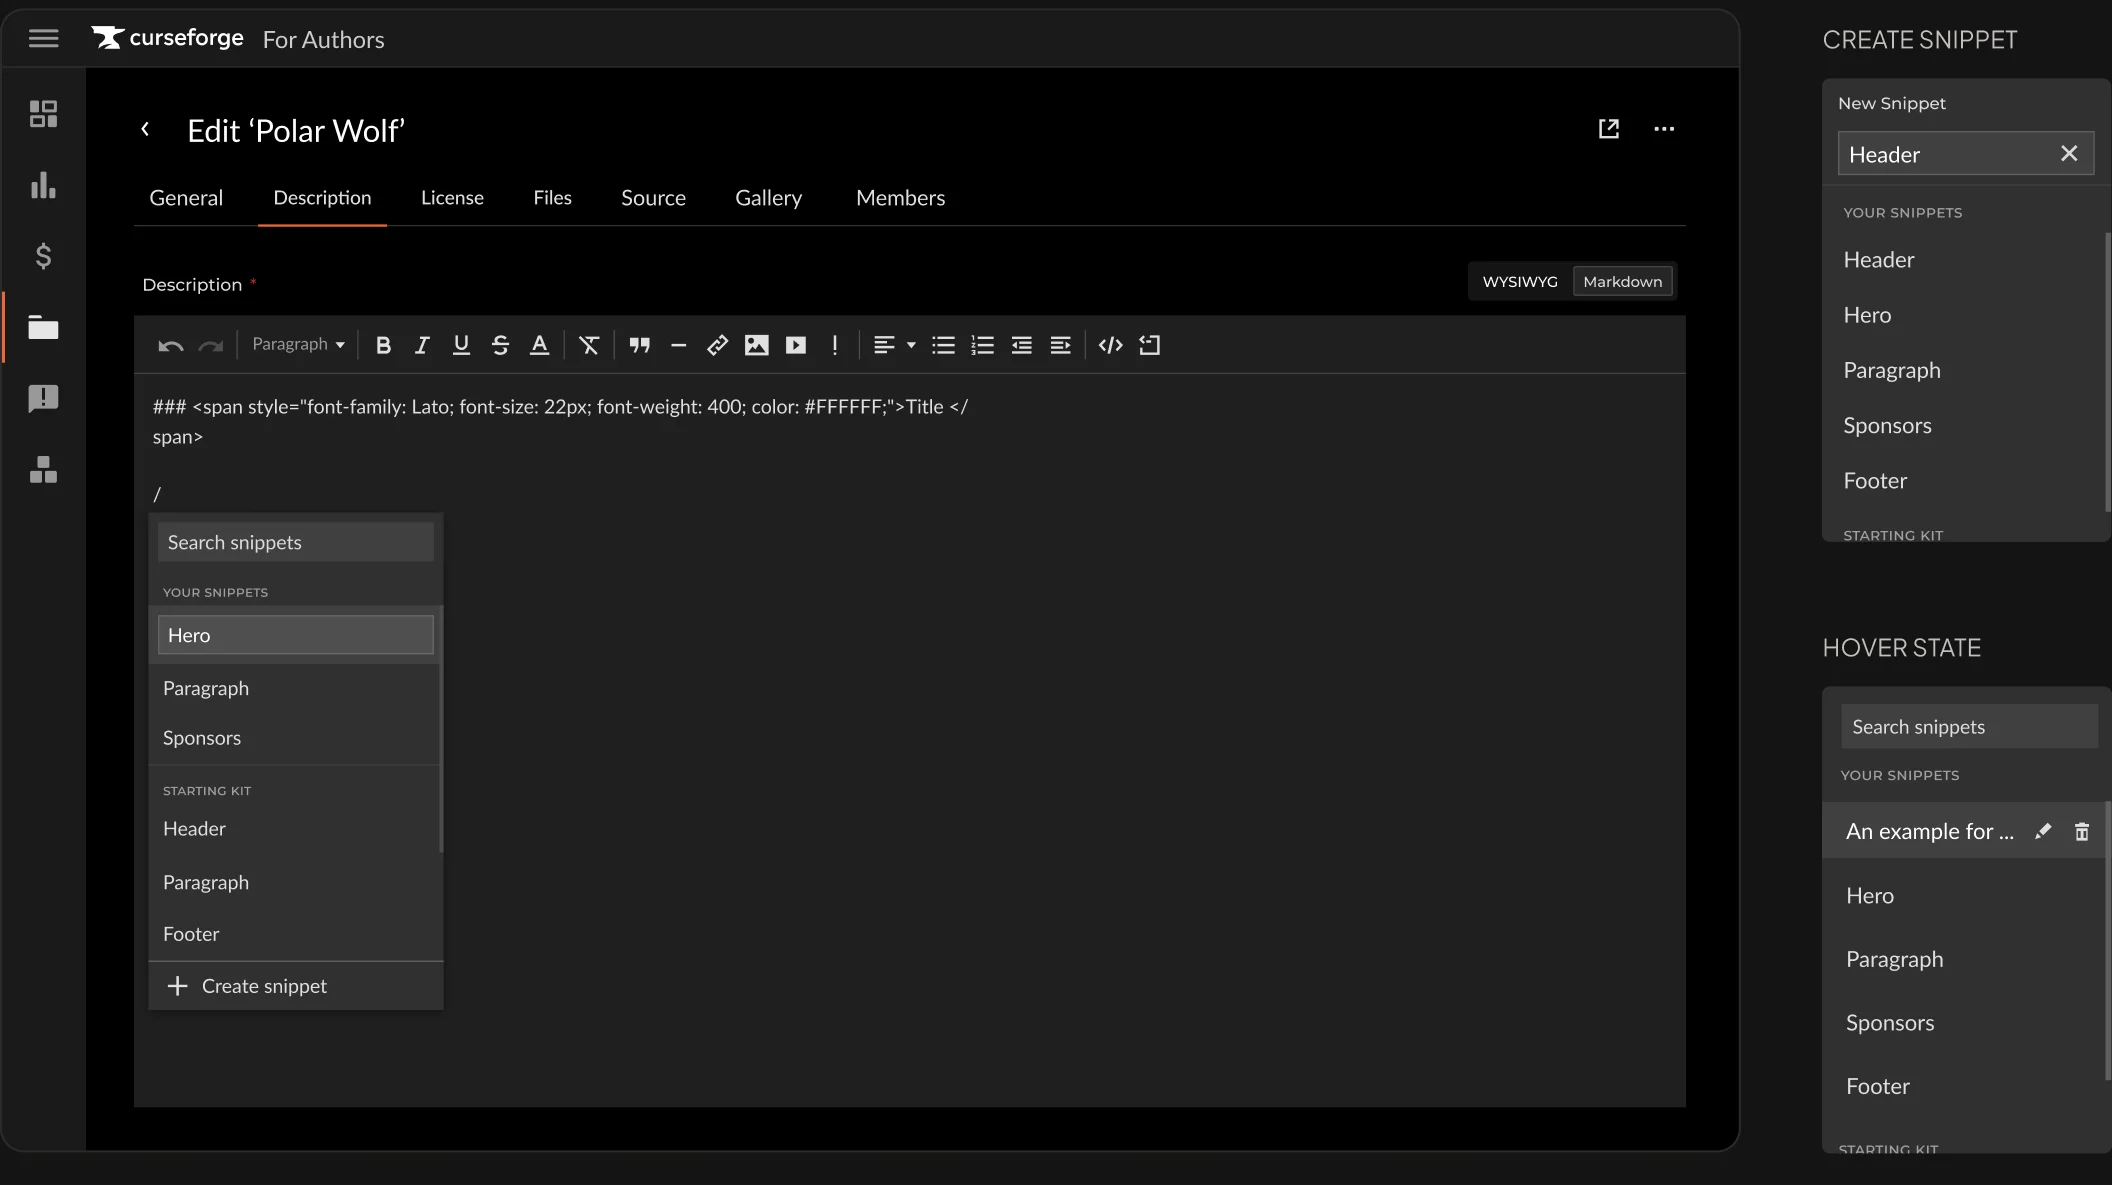
Task: Open the feedback alert bubble icon
Action: [x=43, y=398]
